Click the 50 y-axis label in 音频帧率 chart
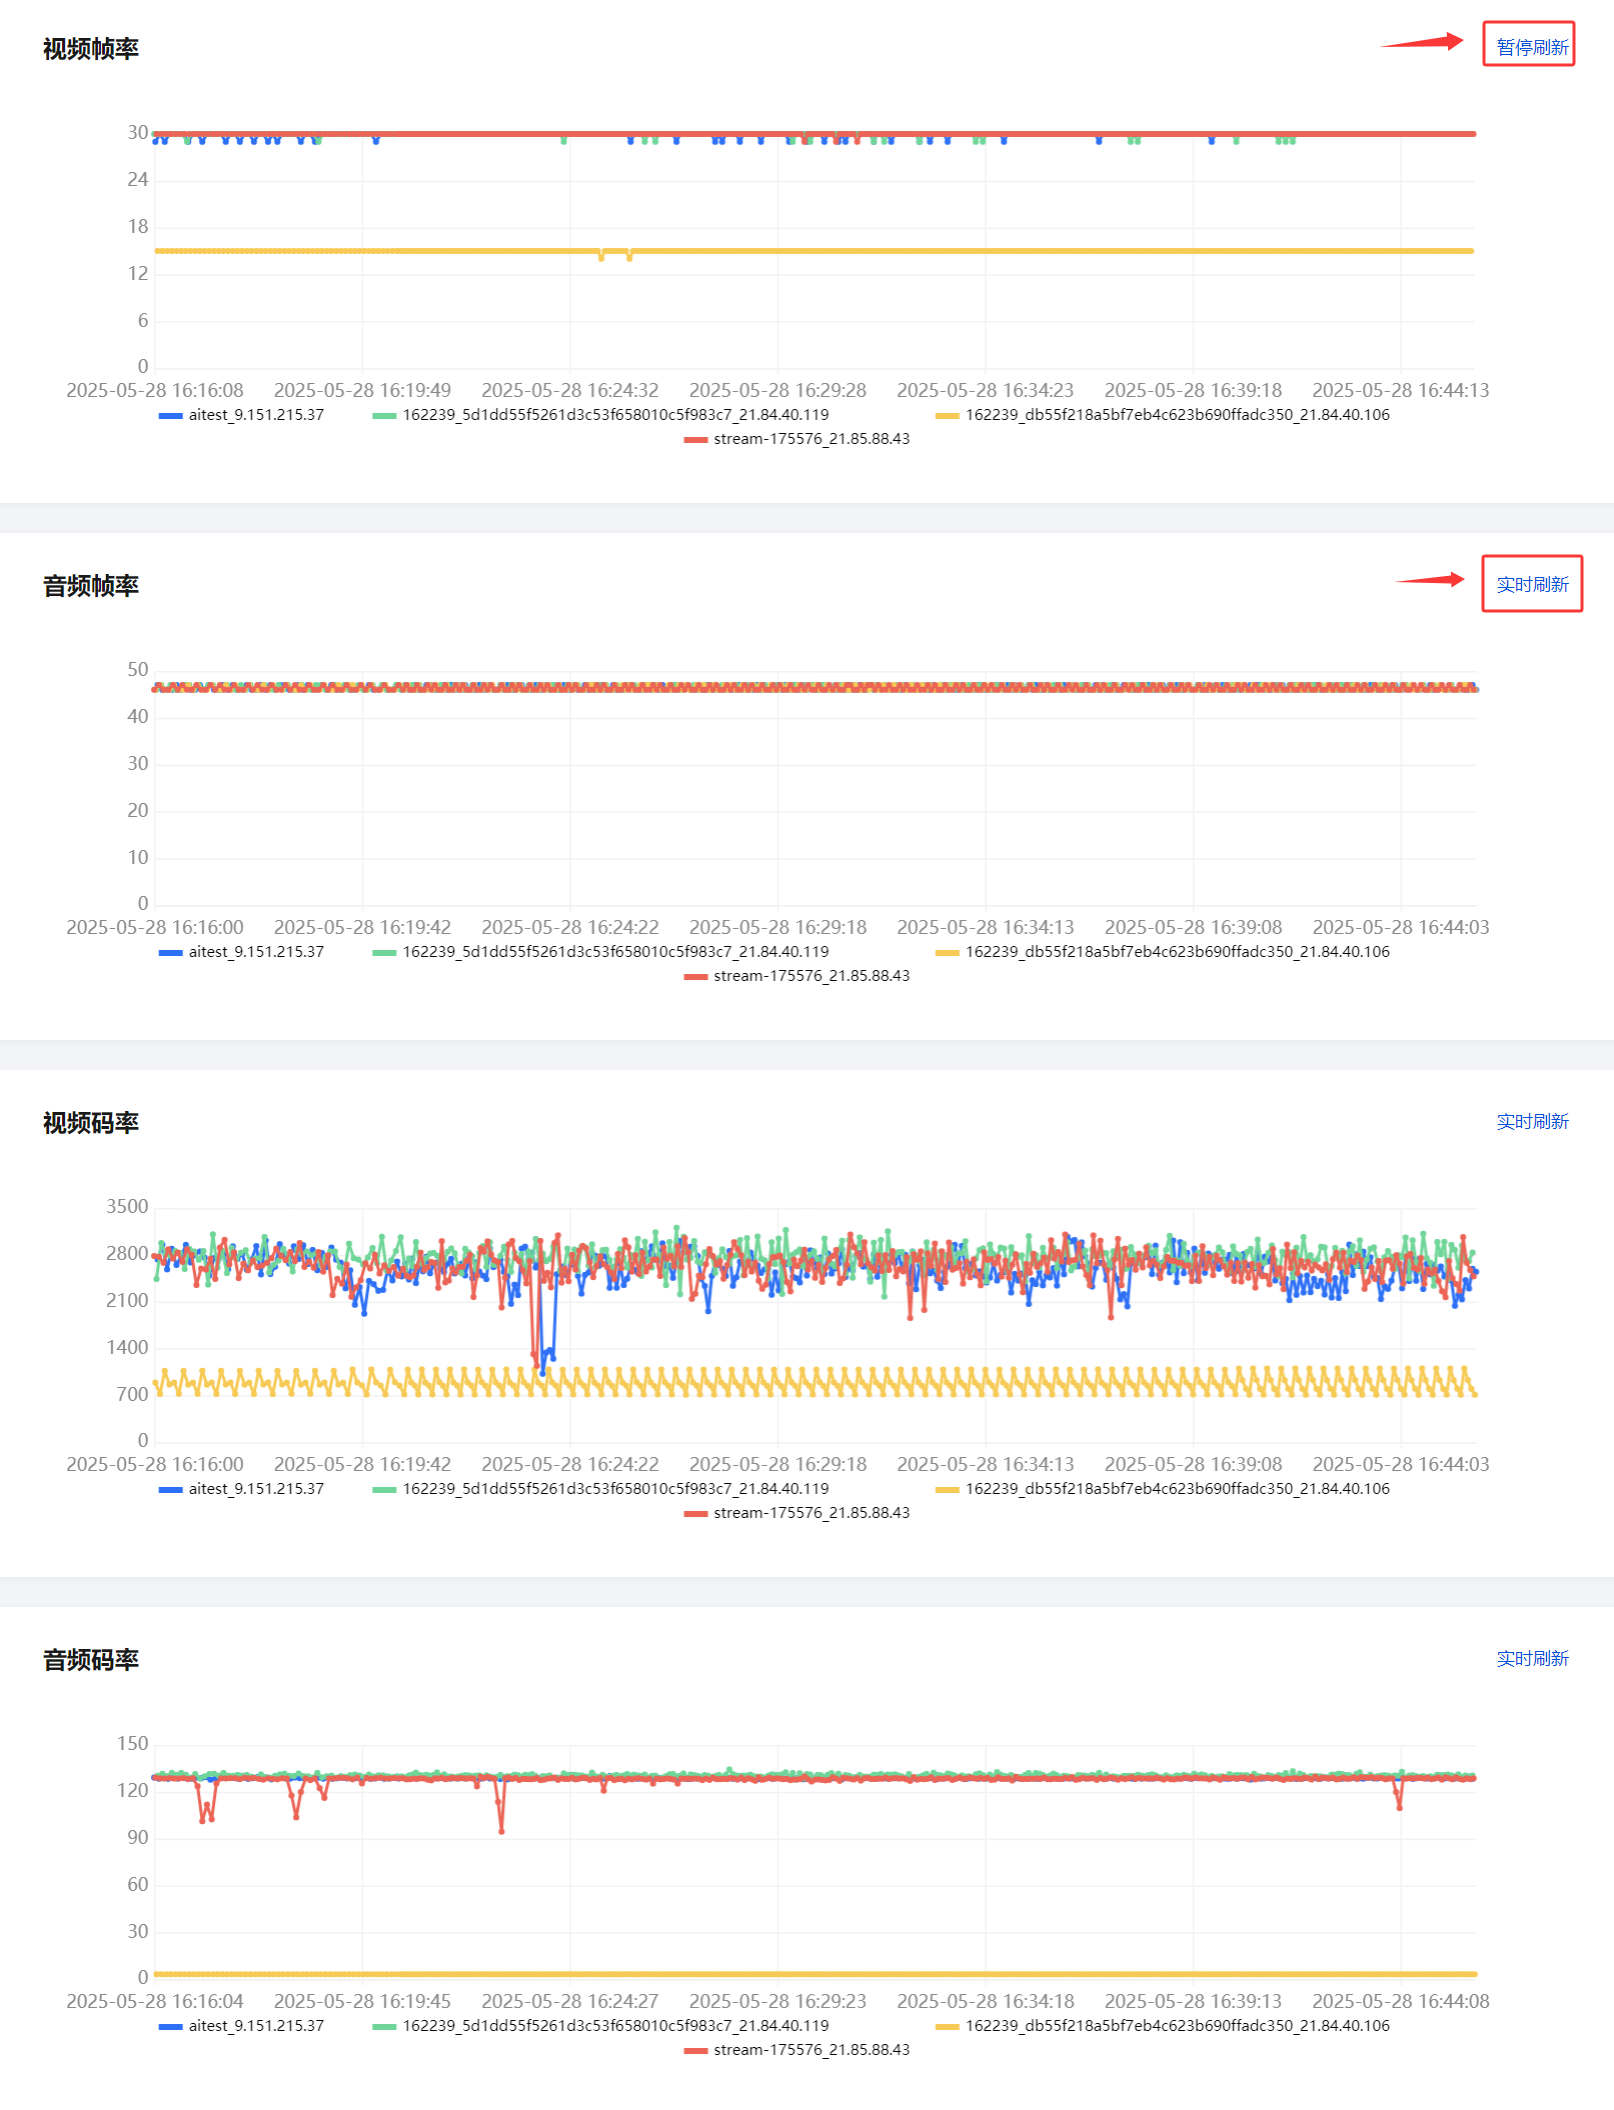The width and height of the screenshot is (1614, 2110). click(x=138, y=669)
